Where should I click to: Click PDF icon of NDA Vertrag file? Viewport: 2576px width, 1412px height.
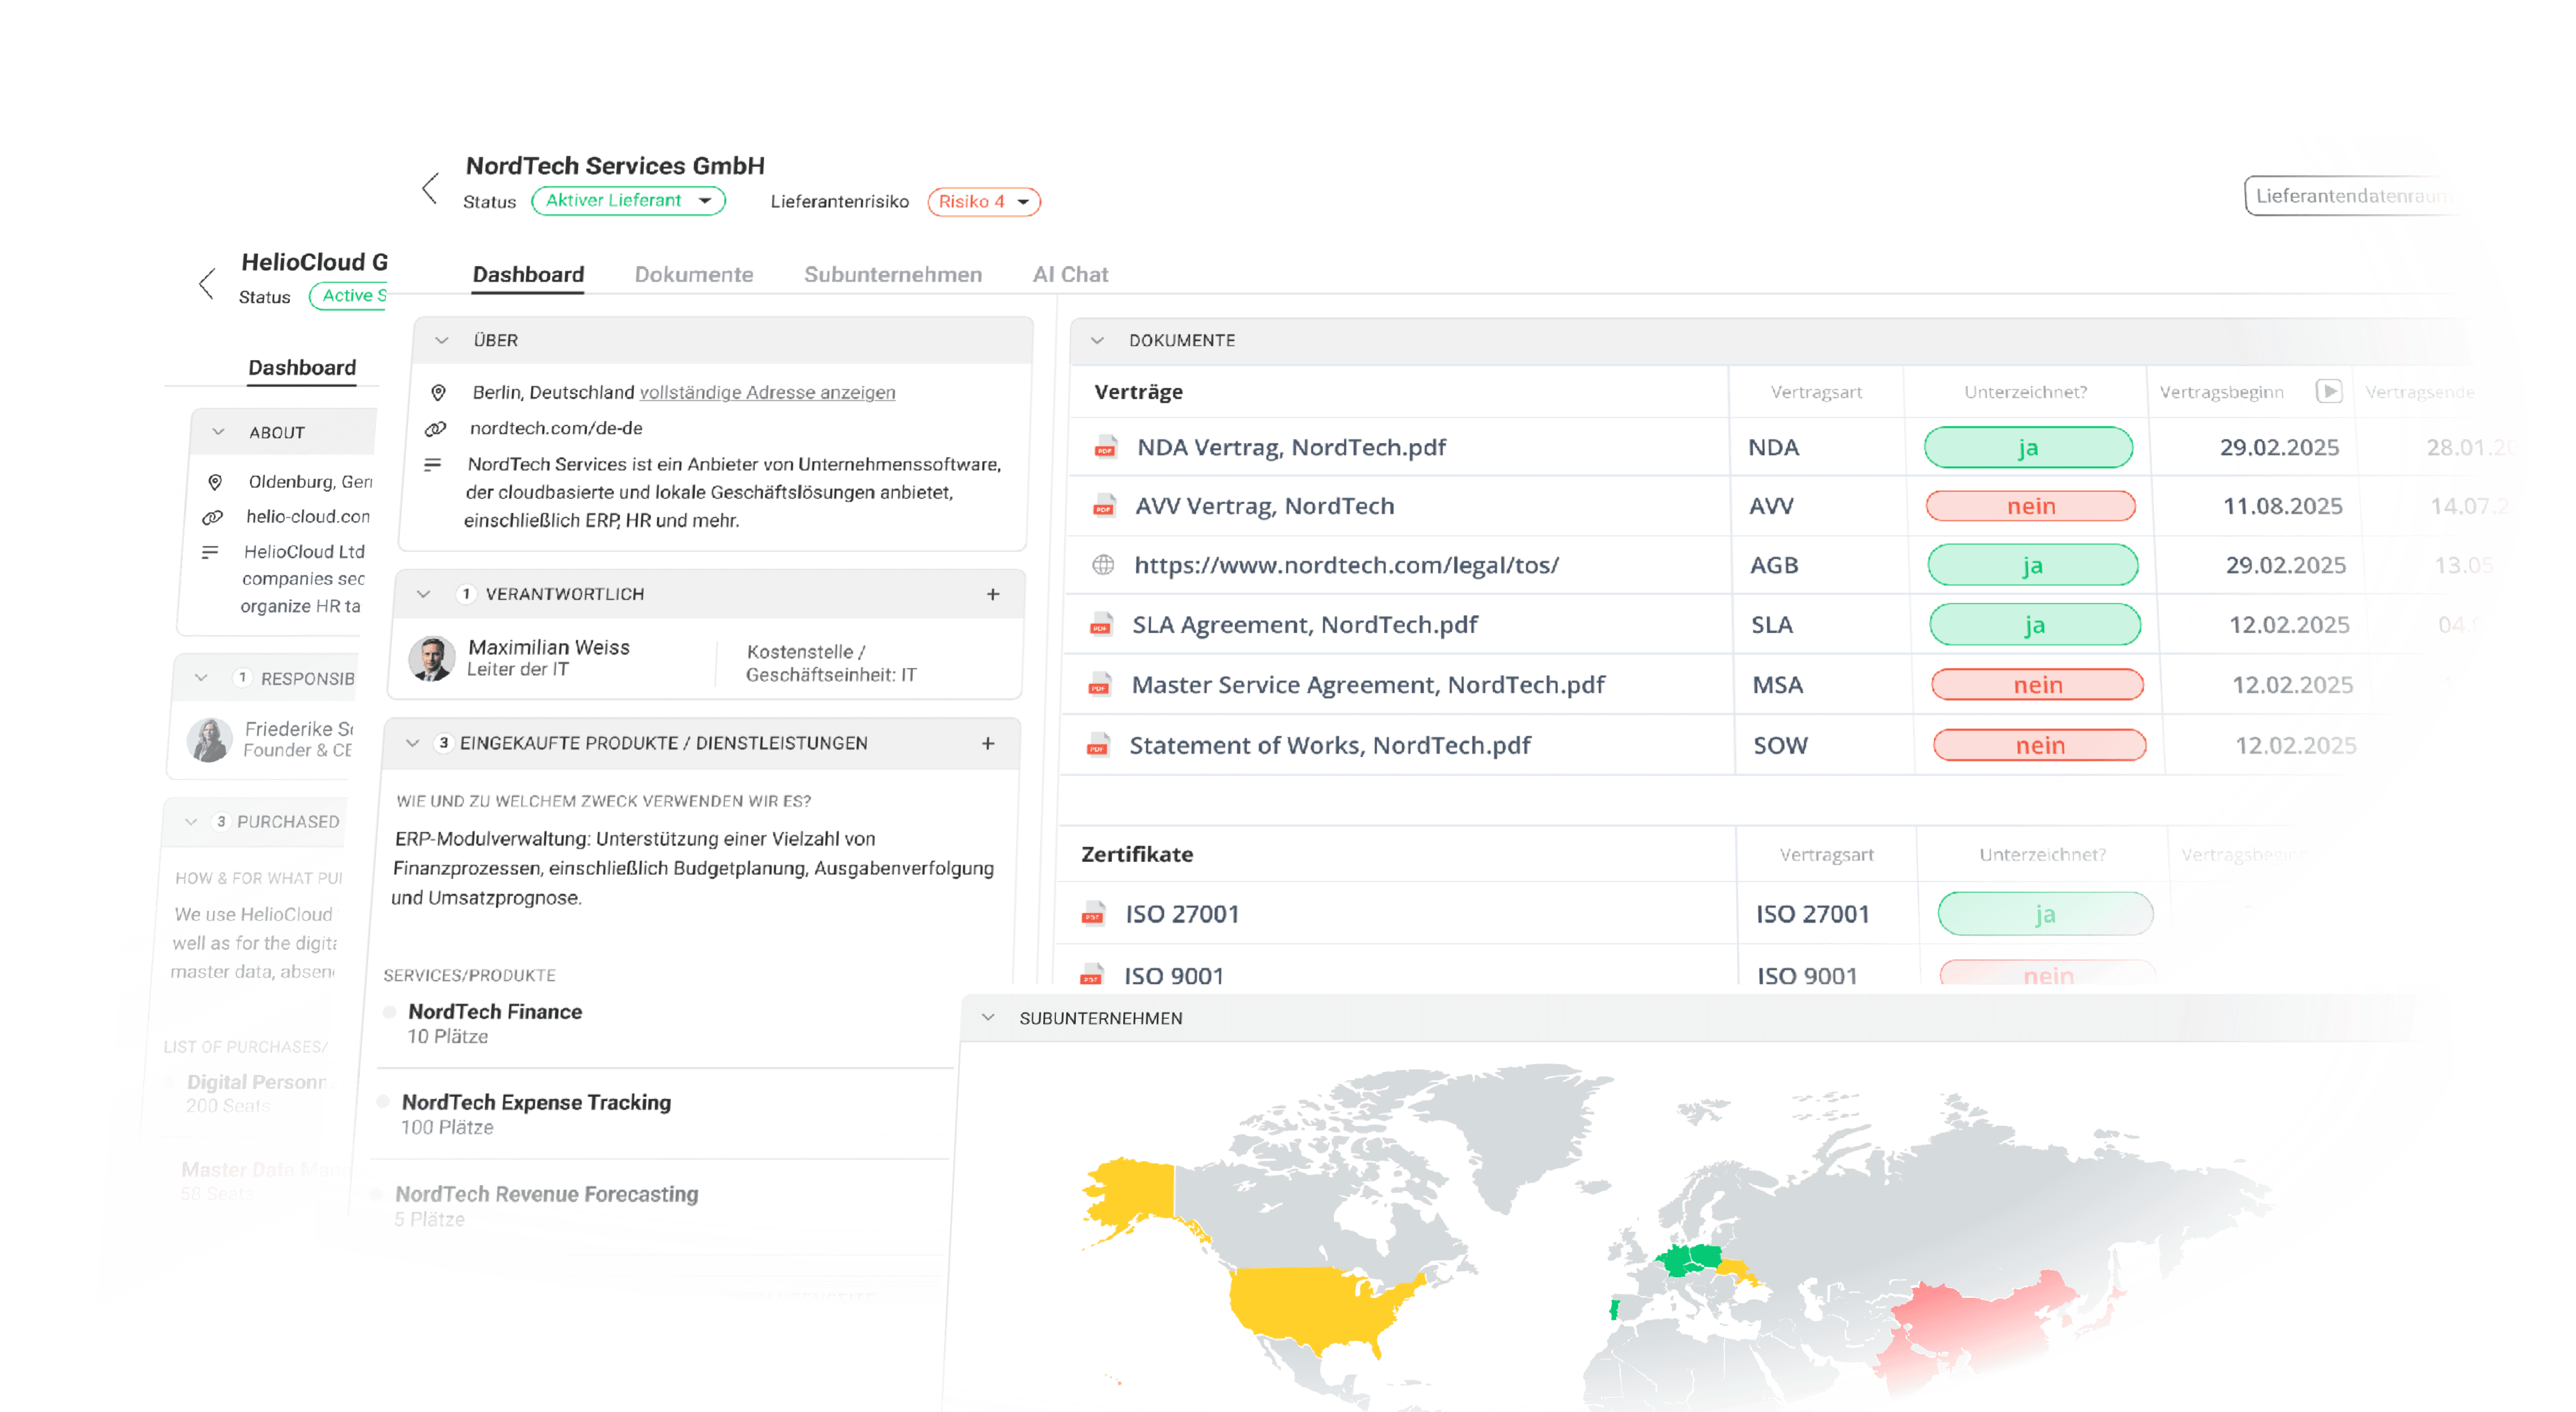pyautogui.click(x=1105, y=447)
